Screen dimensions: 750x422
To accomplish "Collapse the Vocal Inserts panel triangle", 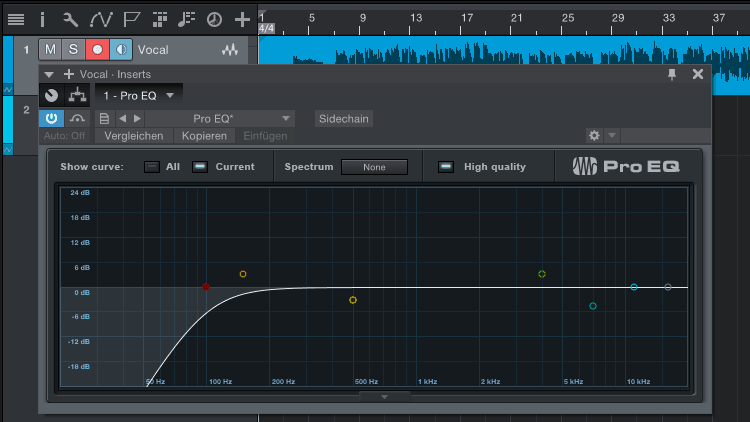I will (49, 75).
